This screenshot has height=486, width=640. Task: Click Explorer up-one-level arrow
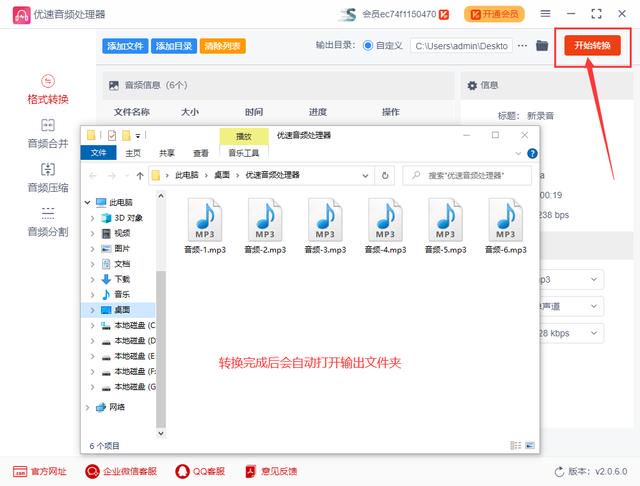pyautogui.click(x=140, y=176)
